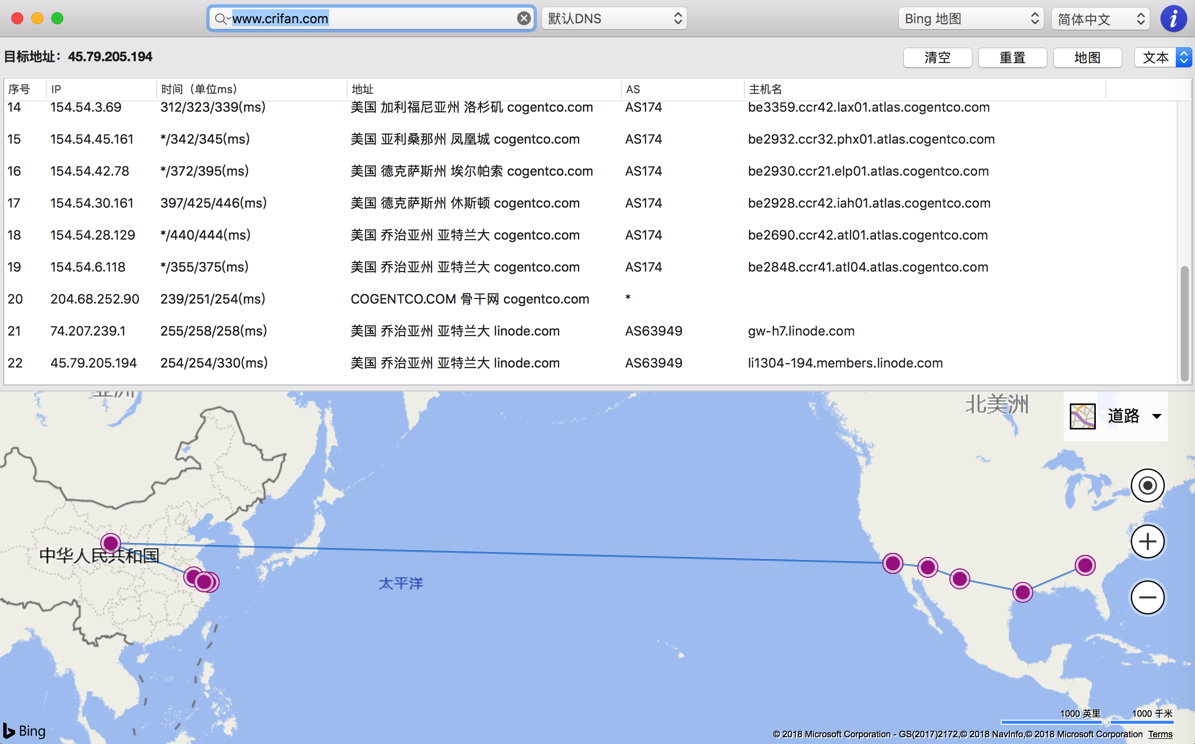Click the Shanghai hop marker cluster
This screenshot has height=744, width=1195.
coord(203,581)
